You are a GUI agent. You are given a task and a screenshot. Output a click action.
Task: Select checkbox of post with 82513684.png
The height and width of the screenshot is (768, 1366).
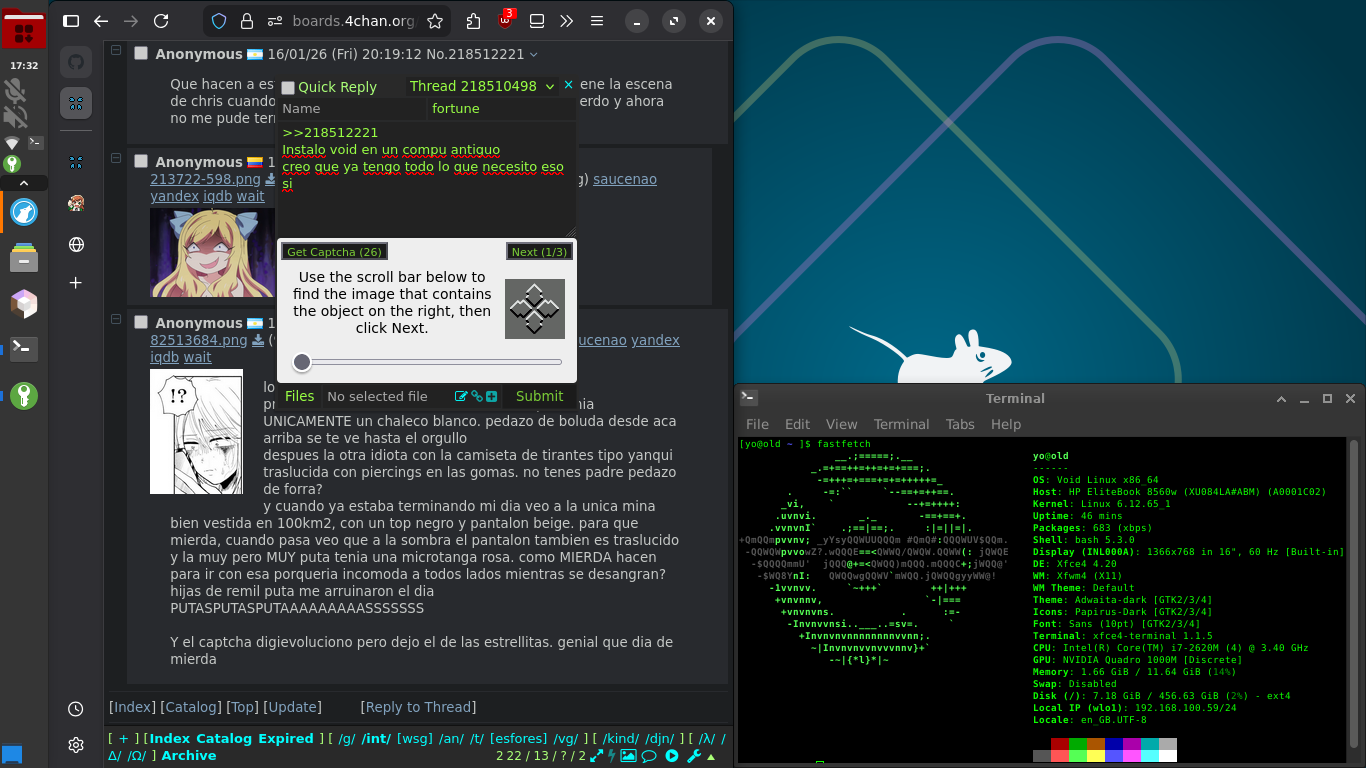pos(141,323)
